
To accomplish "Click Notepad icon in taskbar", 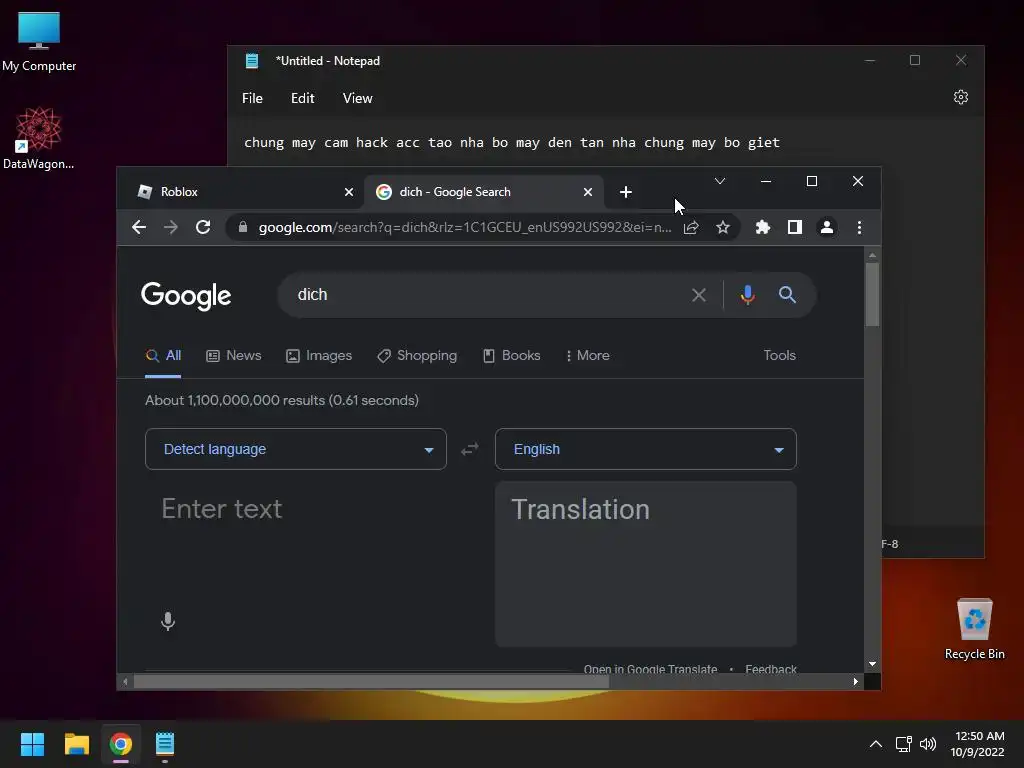I will (x=165, y=744).
